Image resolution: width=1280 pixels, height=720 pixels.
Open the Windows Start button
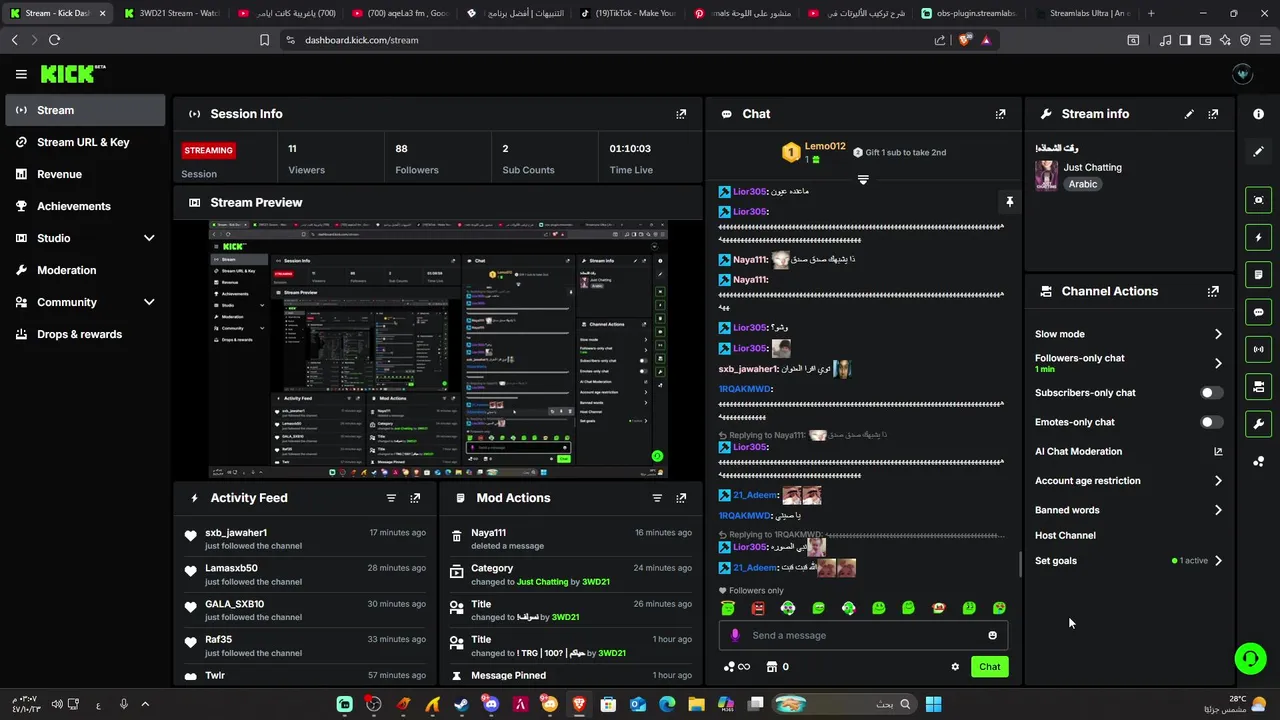tap(933, 705)
